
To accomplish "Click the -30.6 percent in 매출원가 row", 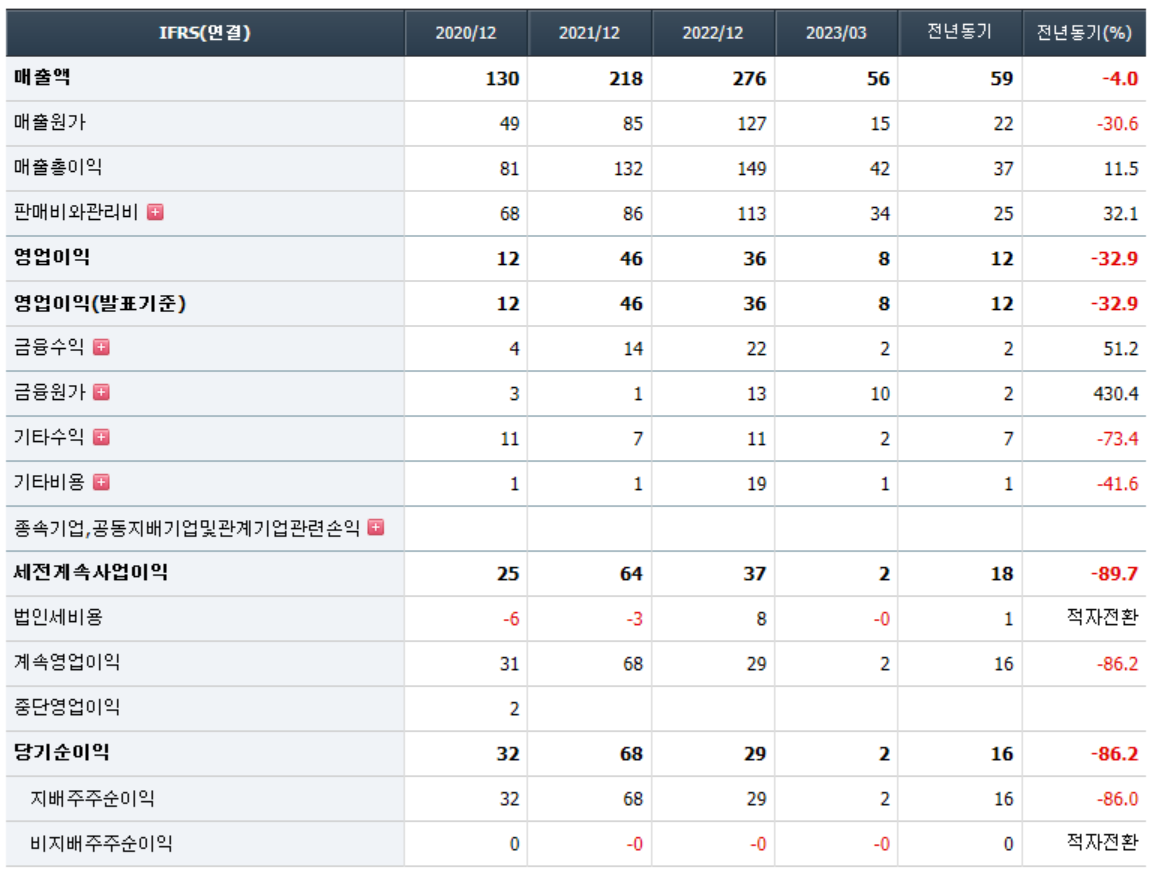I will pos(1117,124).
